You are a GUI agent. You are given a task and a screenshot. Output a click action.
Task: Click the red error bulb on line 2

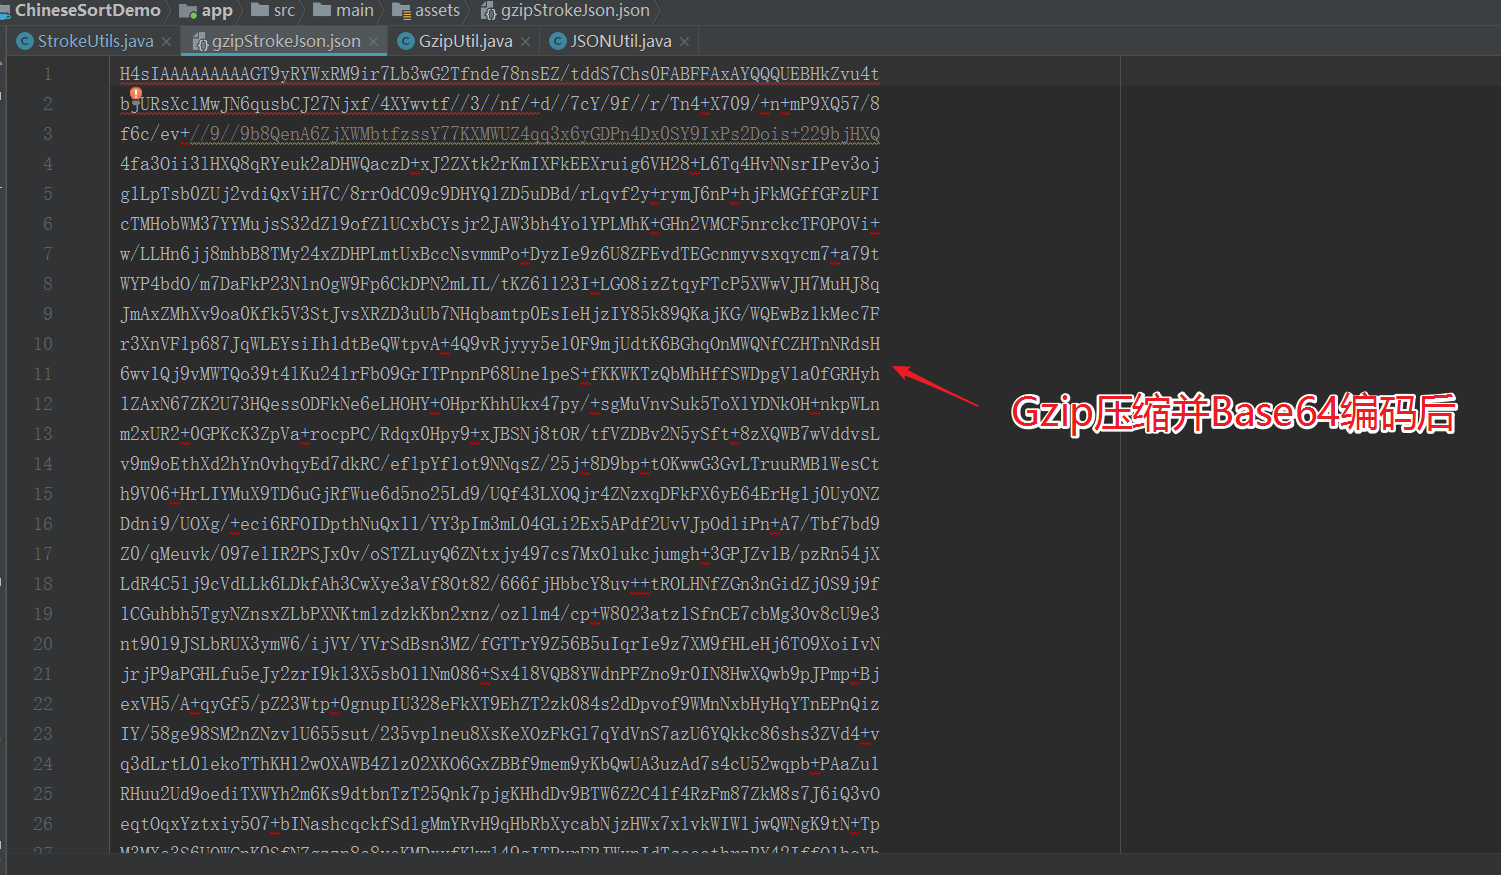coord(136,94)
